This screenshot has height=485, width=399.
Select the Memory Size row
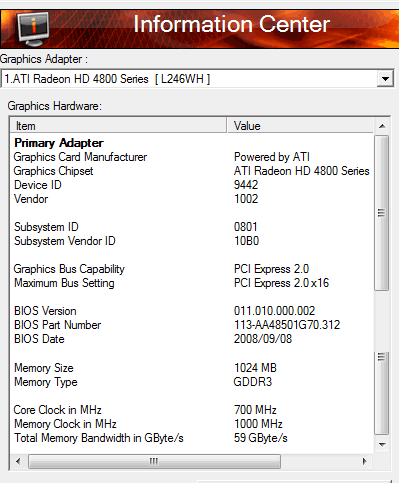[x=192, y=368]
